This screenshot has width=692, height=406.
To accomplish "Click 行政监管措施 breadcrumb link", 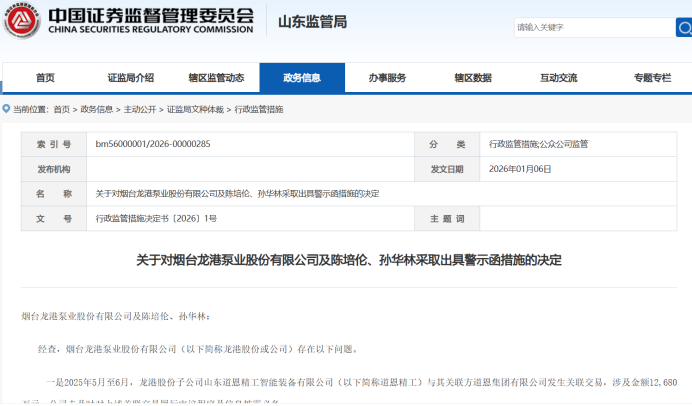I will point(259,109).
